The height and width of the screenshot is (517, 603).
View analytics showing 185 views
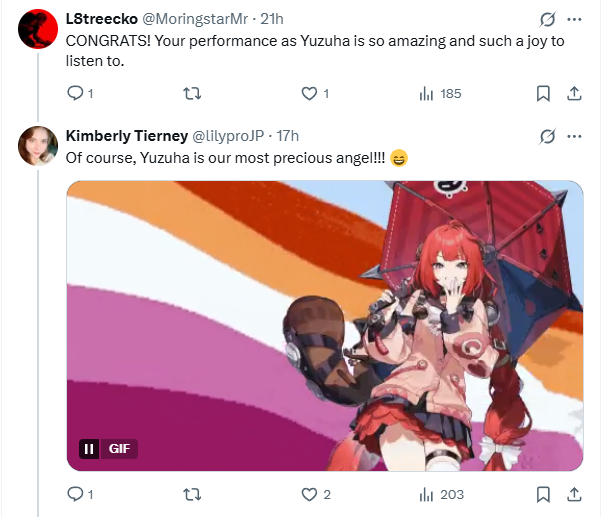coord(440,93)
